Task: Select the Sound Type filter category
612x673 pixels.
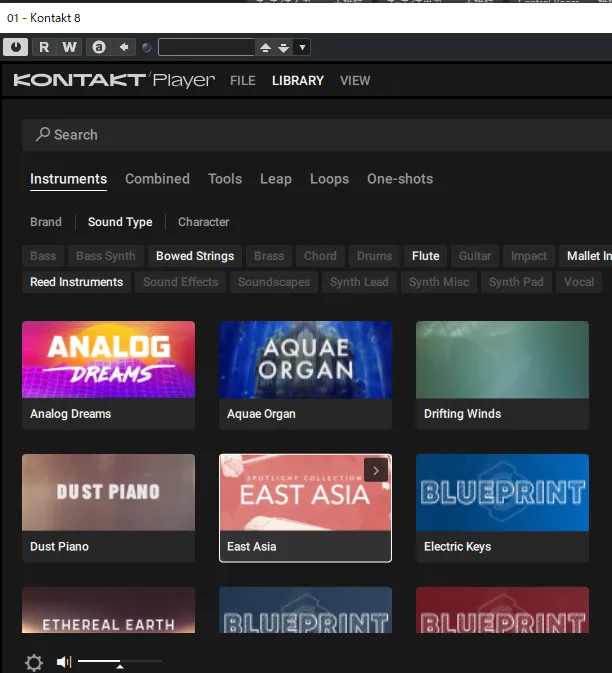Action: coord(120,222)
